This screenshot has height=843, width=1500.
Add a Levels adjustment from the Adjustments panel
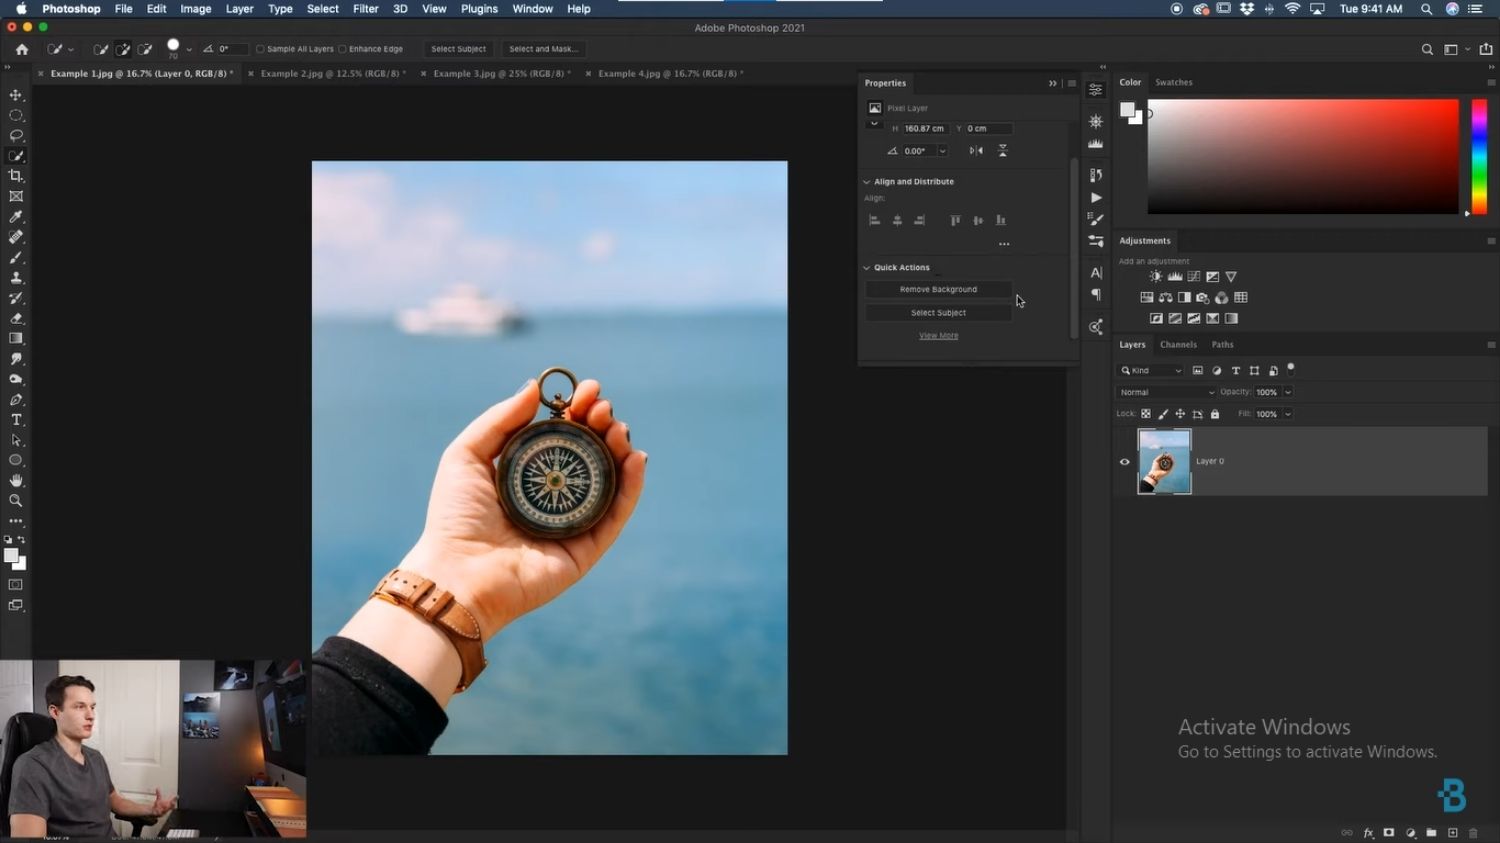coord(1175,276)
